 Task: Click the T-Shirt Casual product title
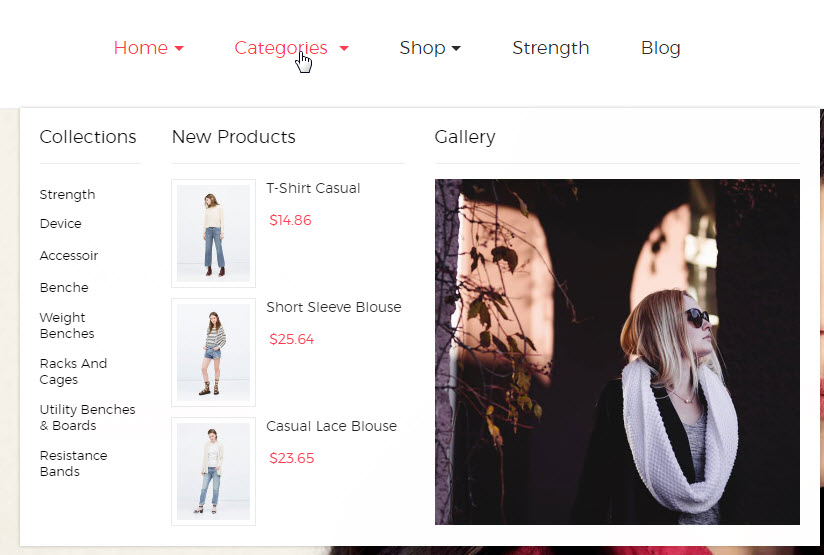point(313,188)
